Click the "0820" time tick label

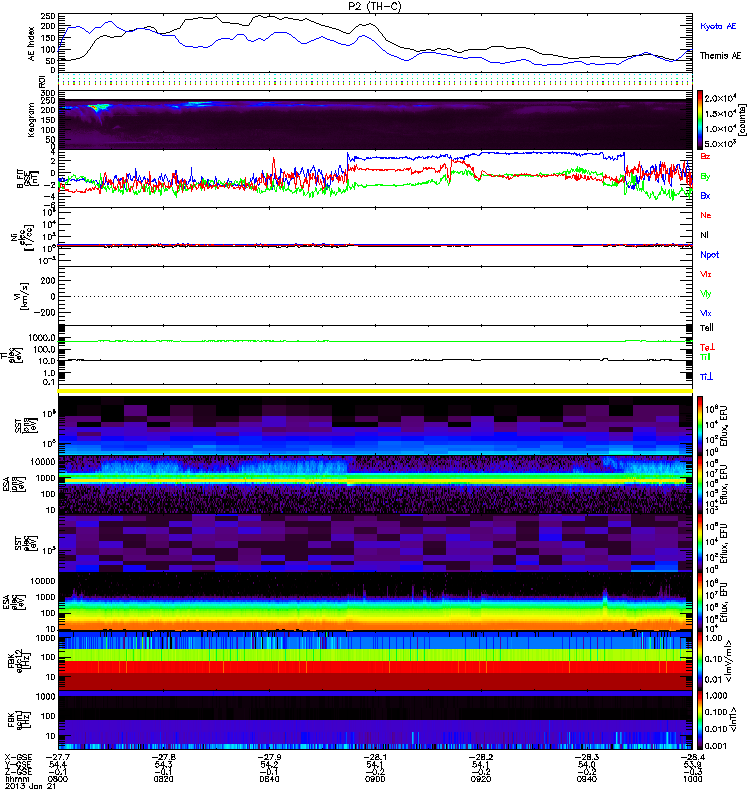point(163,779)
